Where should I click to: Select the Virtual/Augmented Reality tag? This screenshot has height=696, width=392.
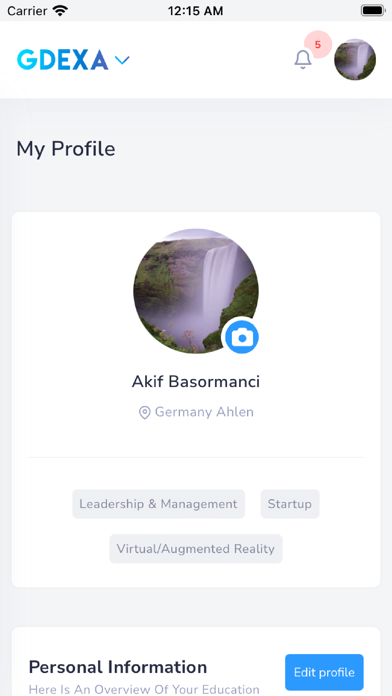[x=196, y=549]
